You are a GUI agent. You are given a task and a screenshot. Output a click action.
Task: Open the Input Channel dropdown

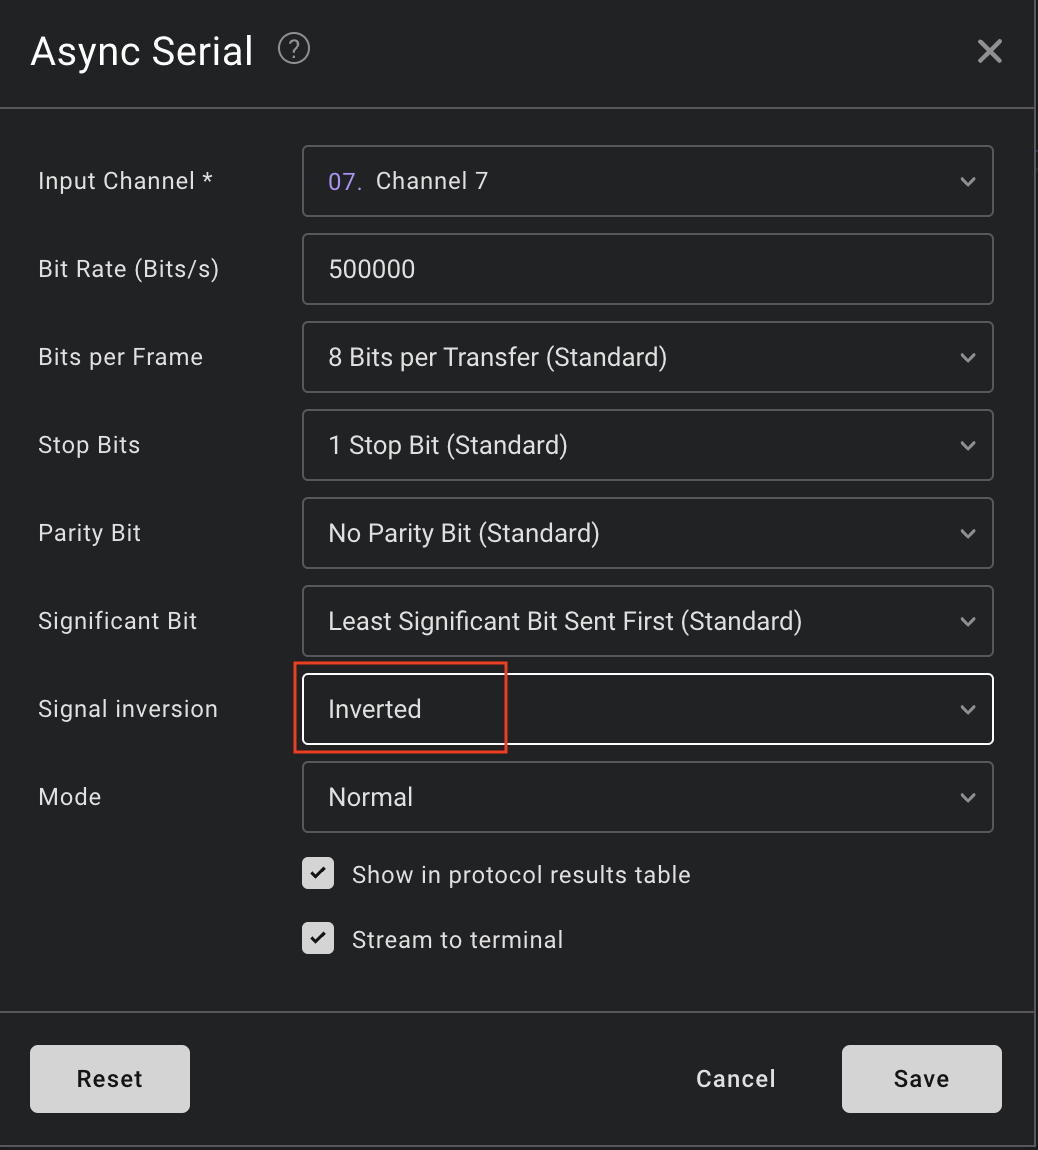(646, 181)
